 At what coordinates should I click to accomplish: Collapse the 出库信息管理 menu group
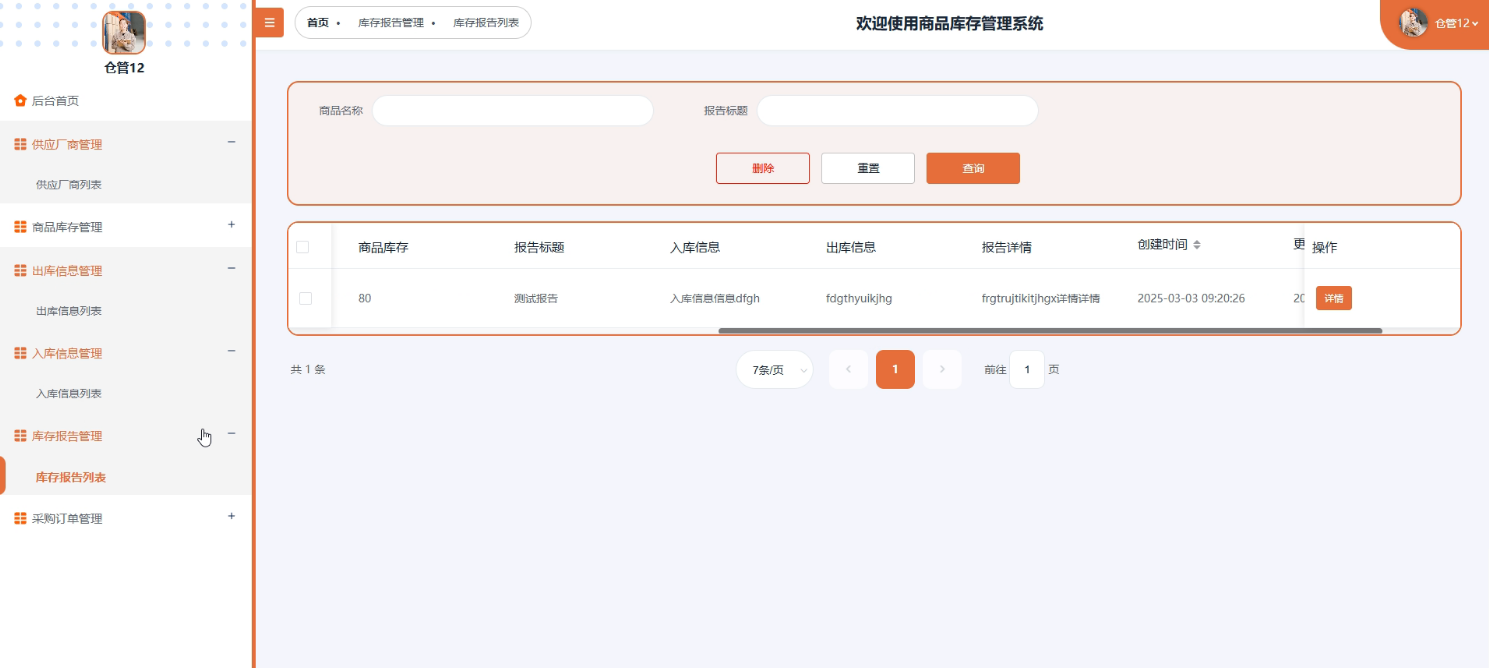[x=232, y=268]
